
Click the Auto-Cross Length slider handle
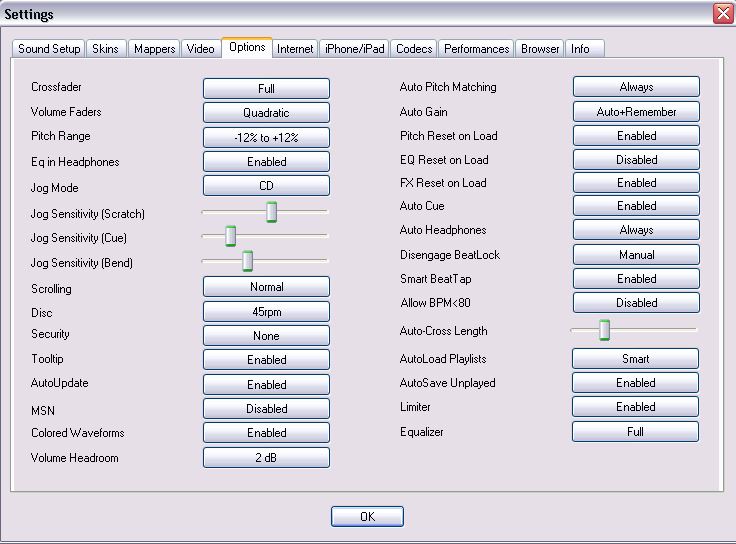pyautogui.click(x=604, y=330)
